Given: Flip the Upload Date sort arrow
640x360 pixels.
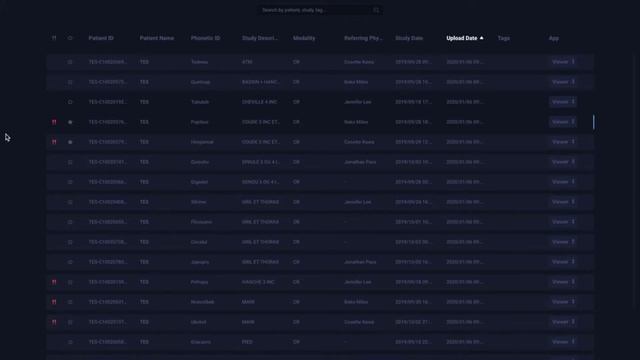Looking at the screenshot, I should (x=482, y=38).
